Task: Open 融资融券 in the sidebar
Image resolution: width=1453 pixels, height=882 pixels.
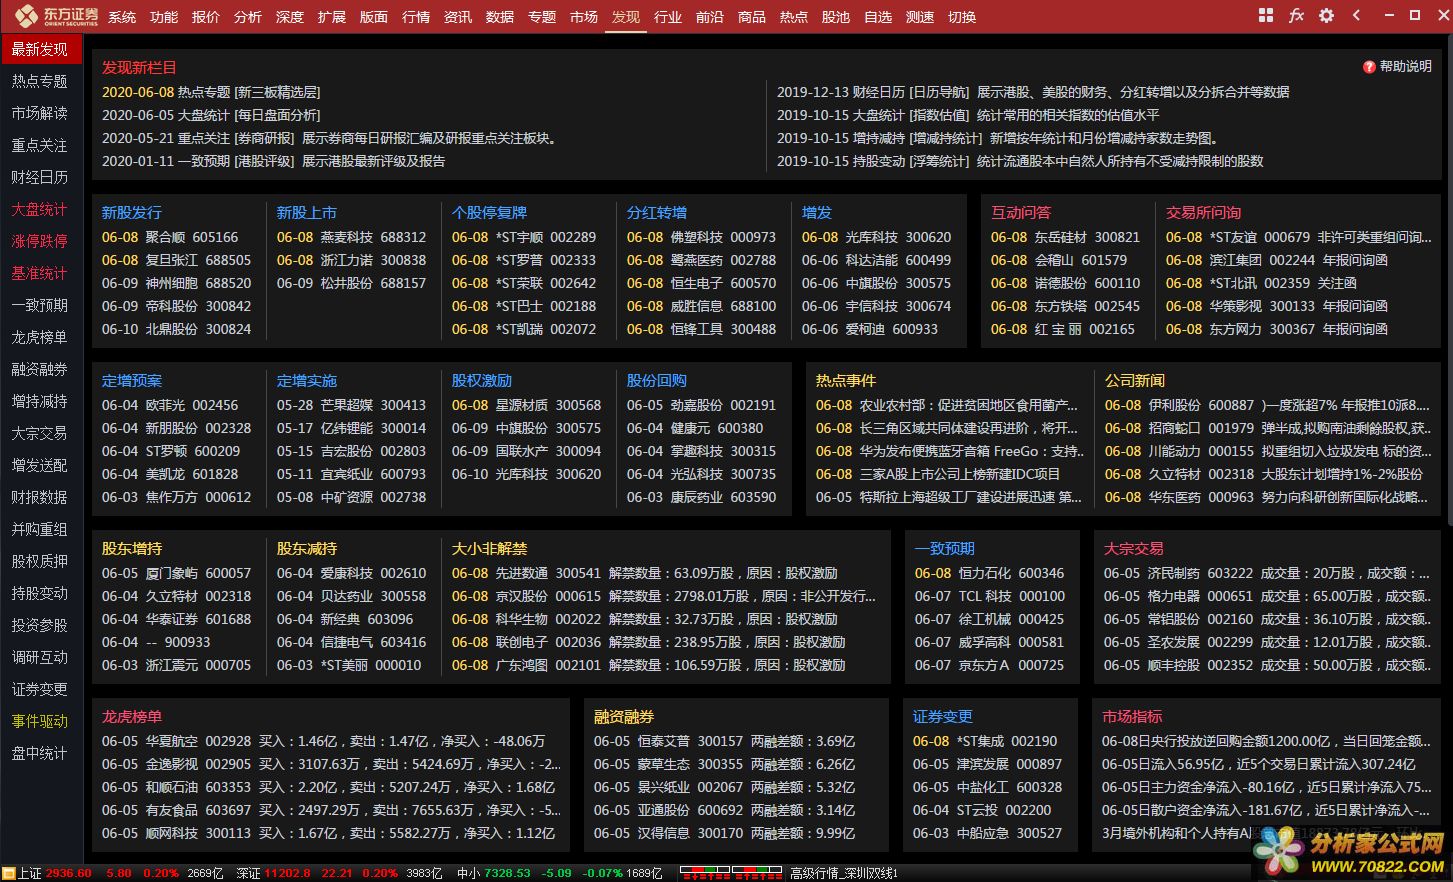Action: (40, 369)
